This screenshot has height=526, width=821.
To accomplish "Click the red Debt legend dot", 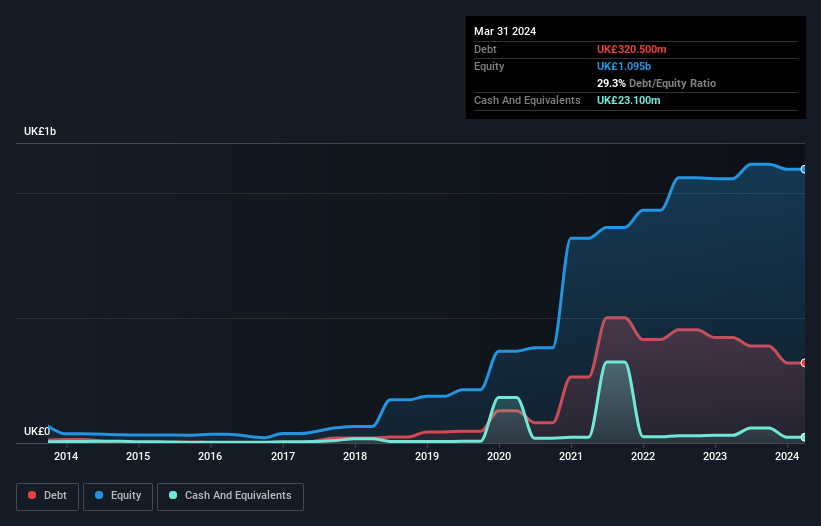I will (32, 495).
